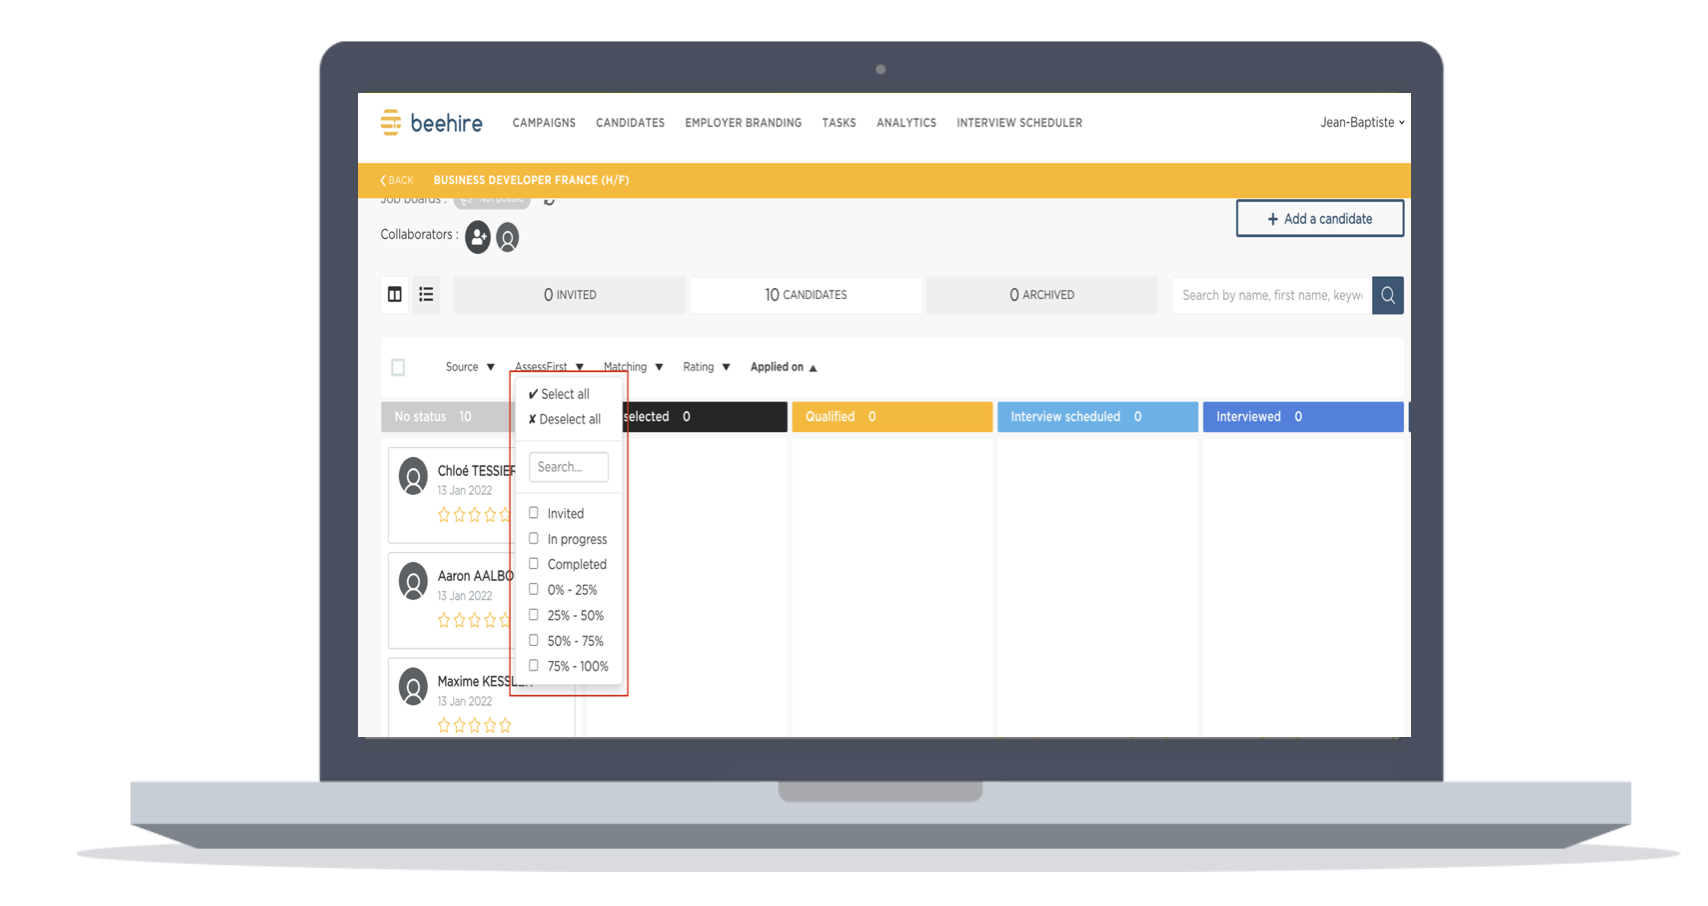Tick the 75% - 100% checkbox

534,666
